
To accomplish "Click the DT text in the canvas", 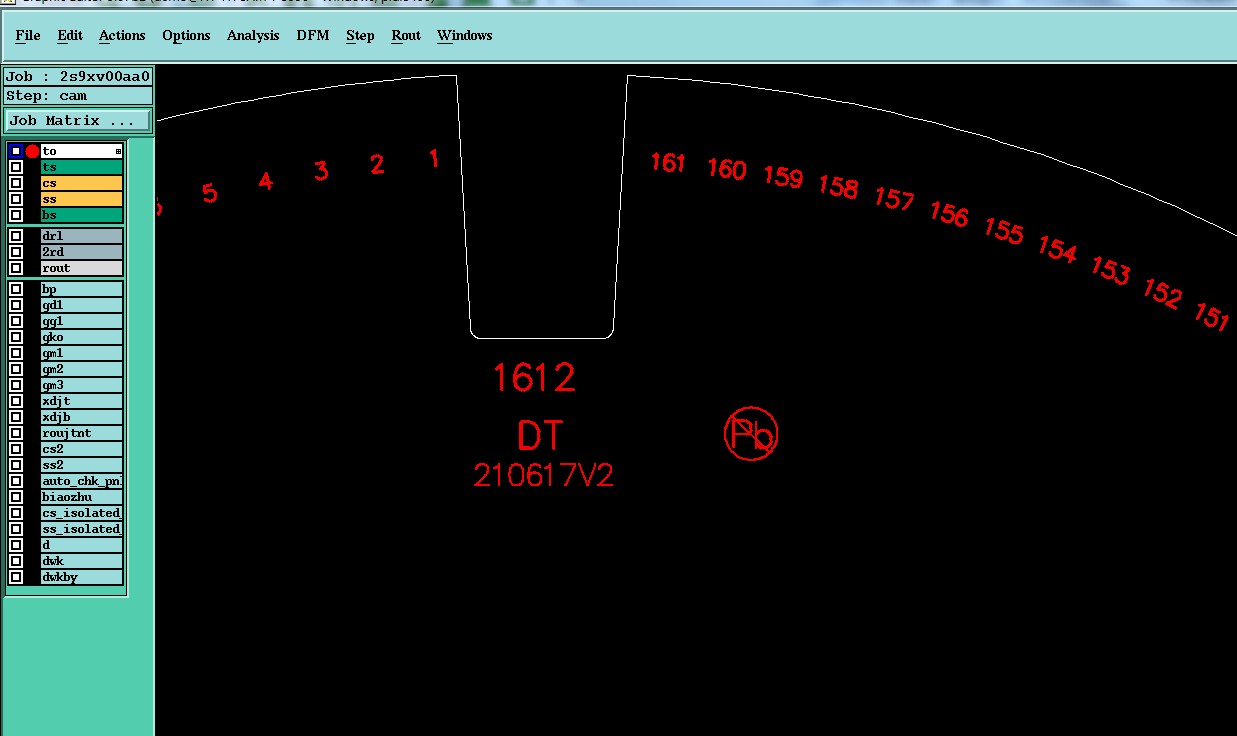I will pos(540,435).
